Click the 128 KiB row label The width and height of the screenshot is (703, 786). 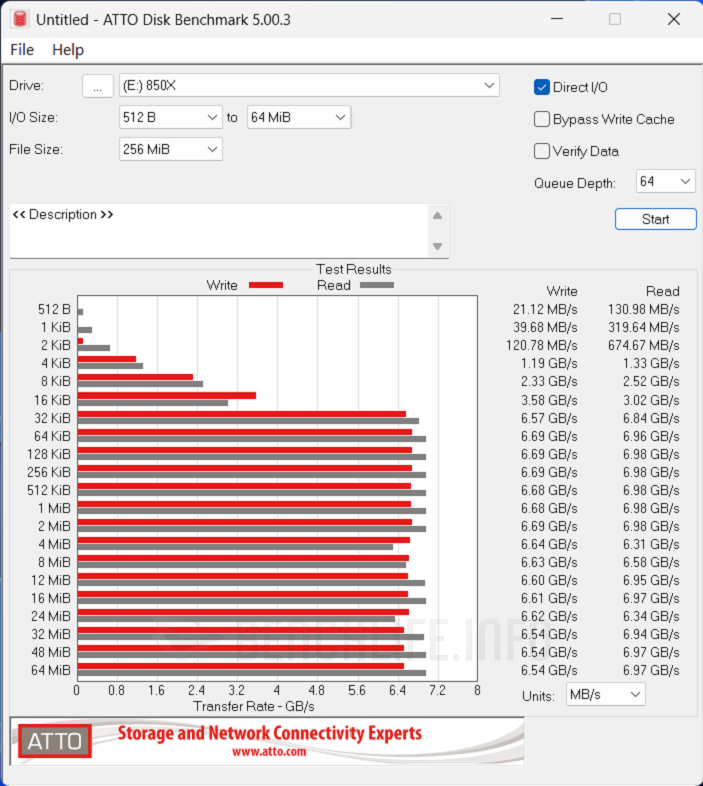point(49,454)
